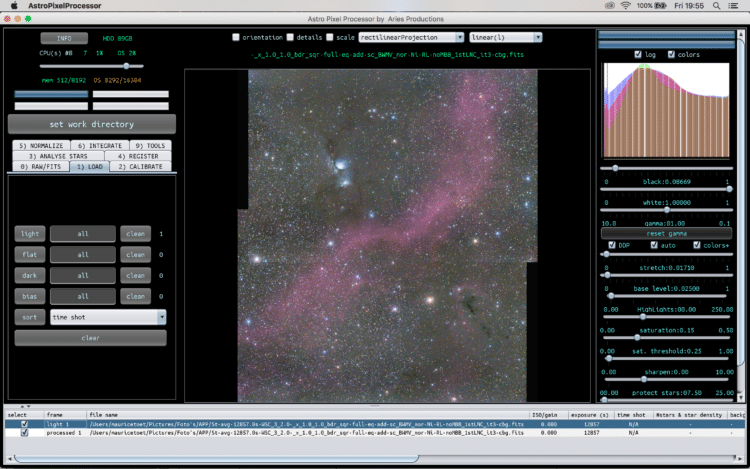Click the dark frames button
Image resolution: width=750 pixels, height=469 pixels.
point(30,275)
